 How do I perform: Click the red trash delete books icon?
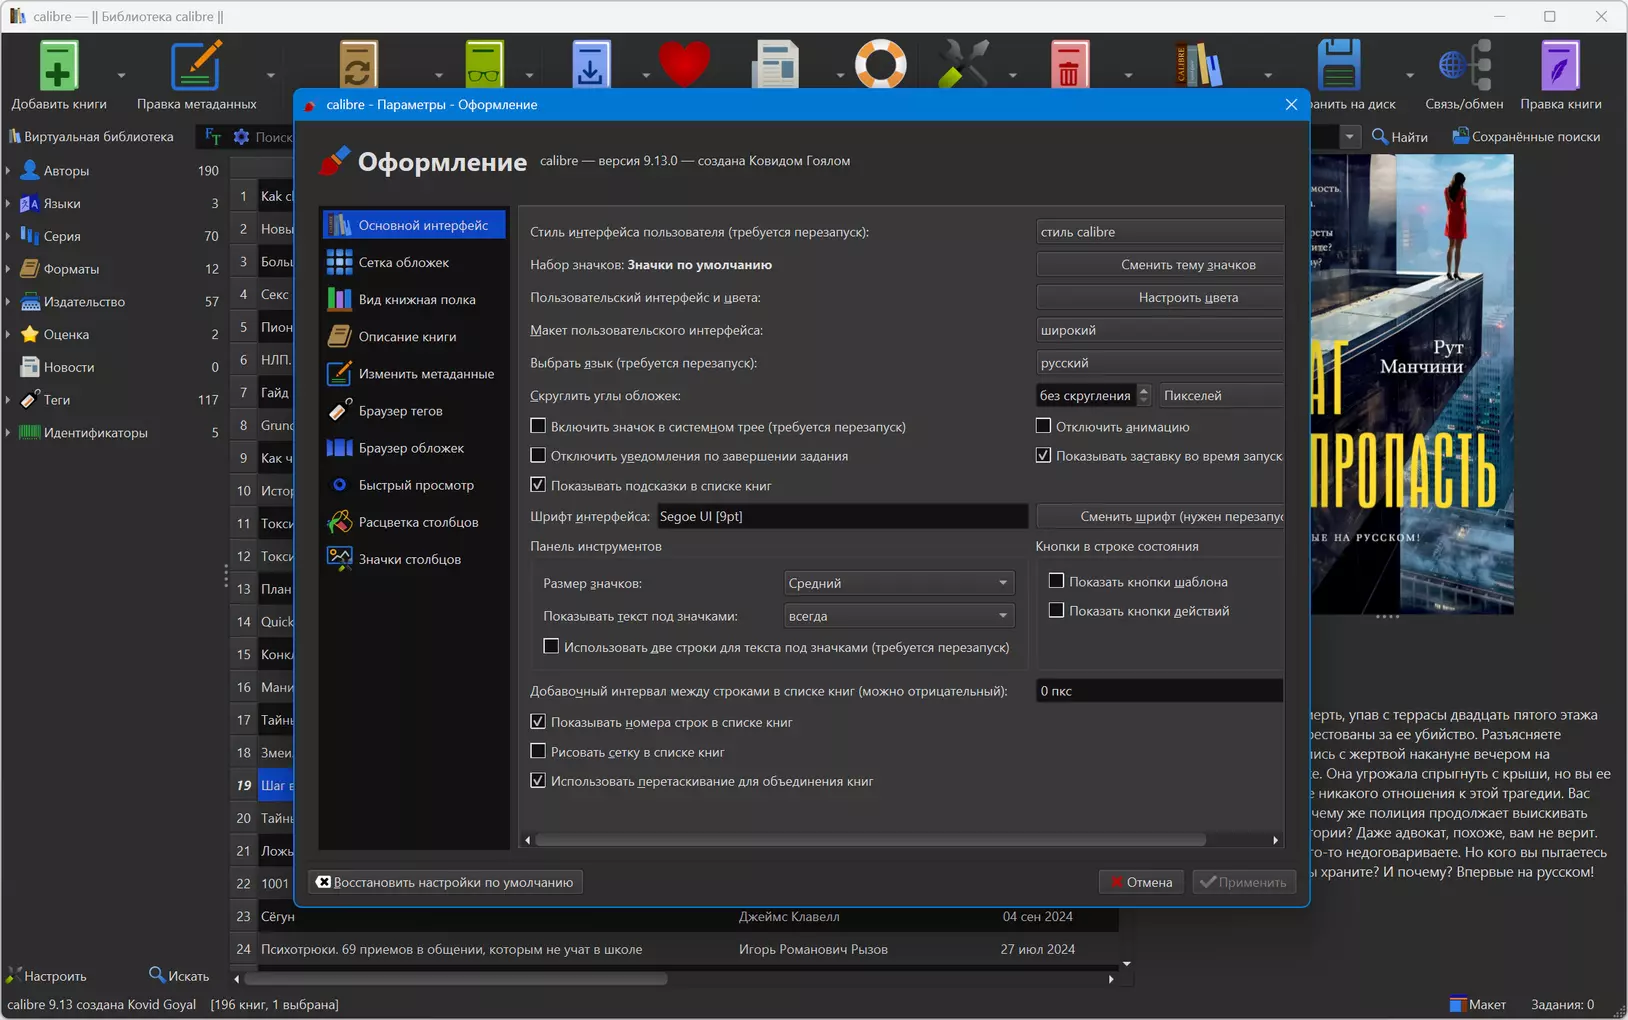(1069, 65)
